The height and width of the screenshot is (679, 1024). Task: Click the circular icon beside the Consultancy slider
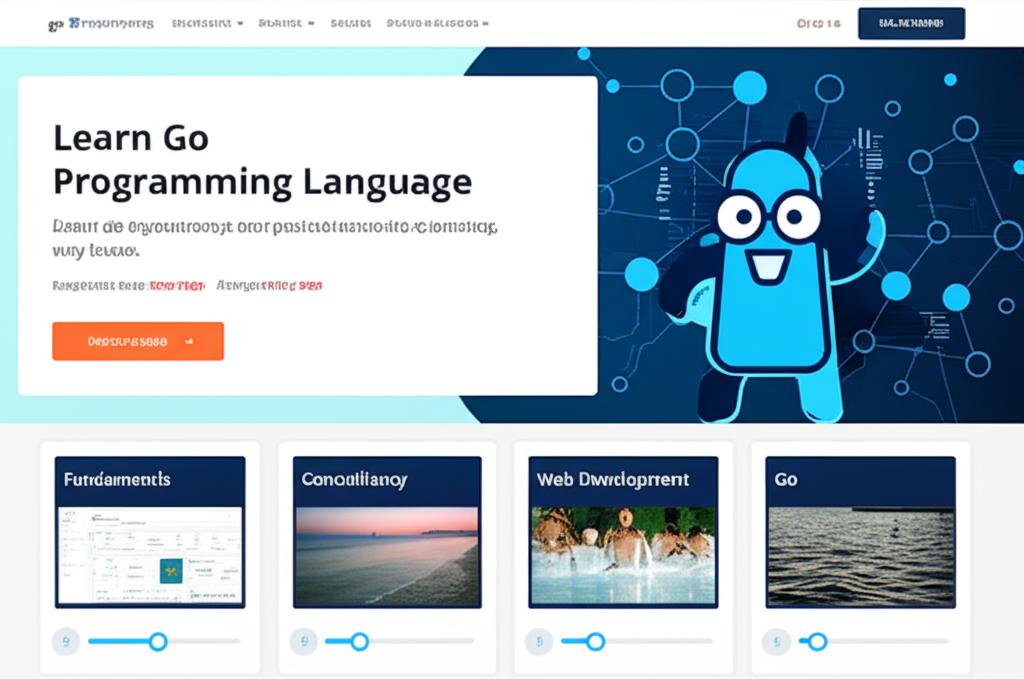click(303, 641)
